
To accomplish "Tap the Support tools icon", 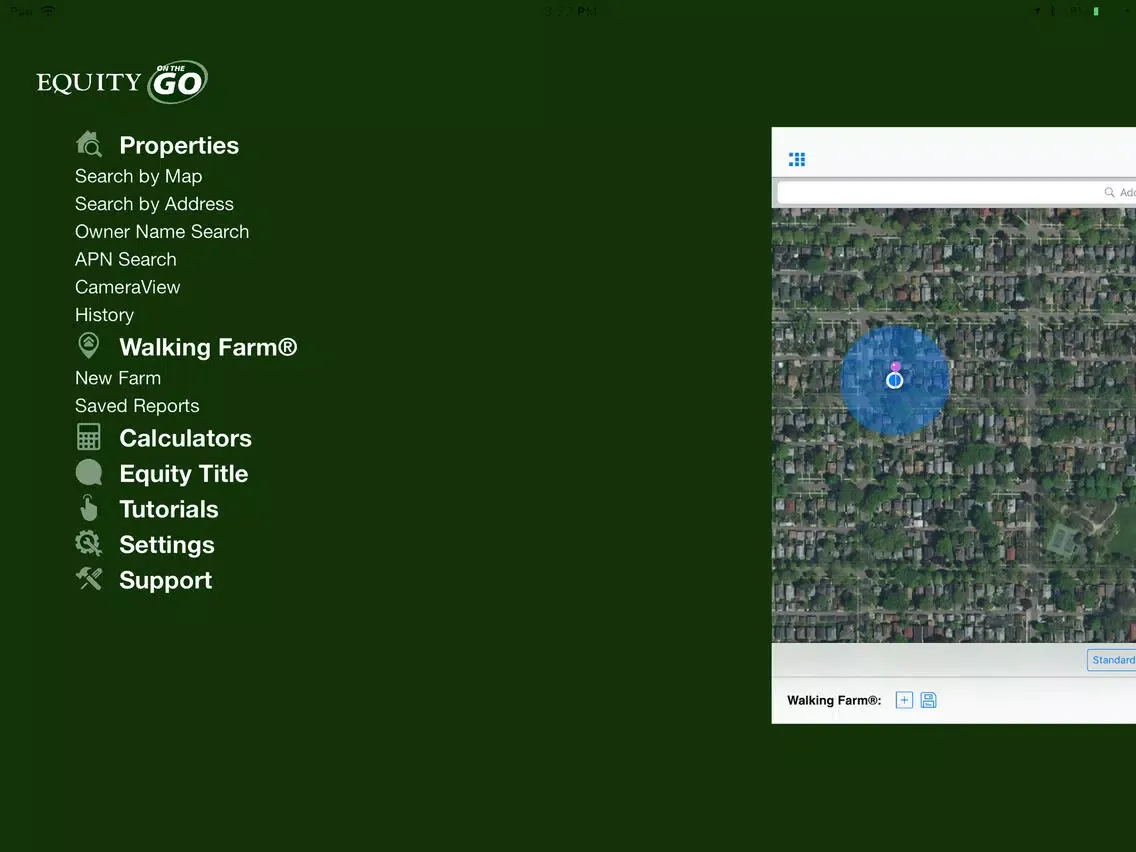I will [88, 579].
